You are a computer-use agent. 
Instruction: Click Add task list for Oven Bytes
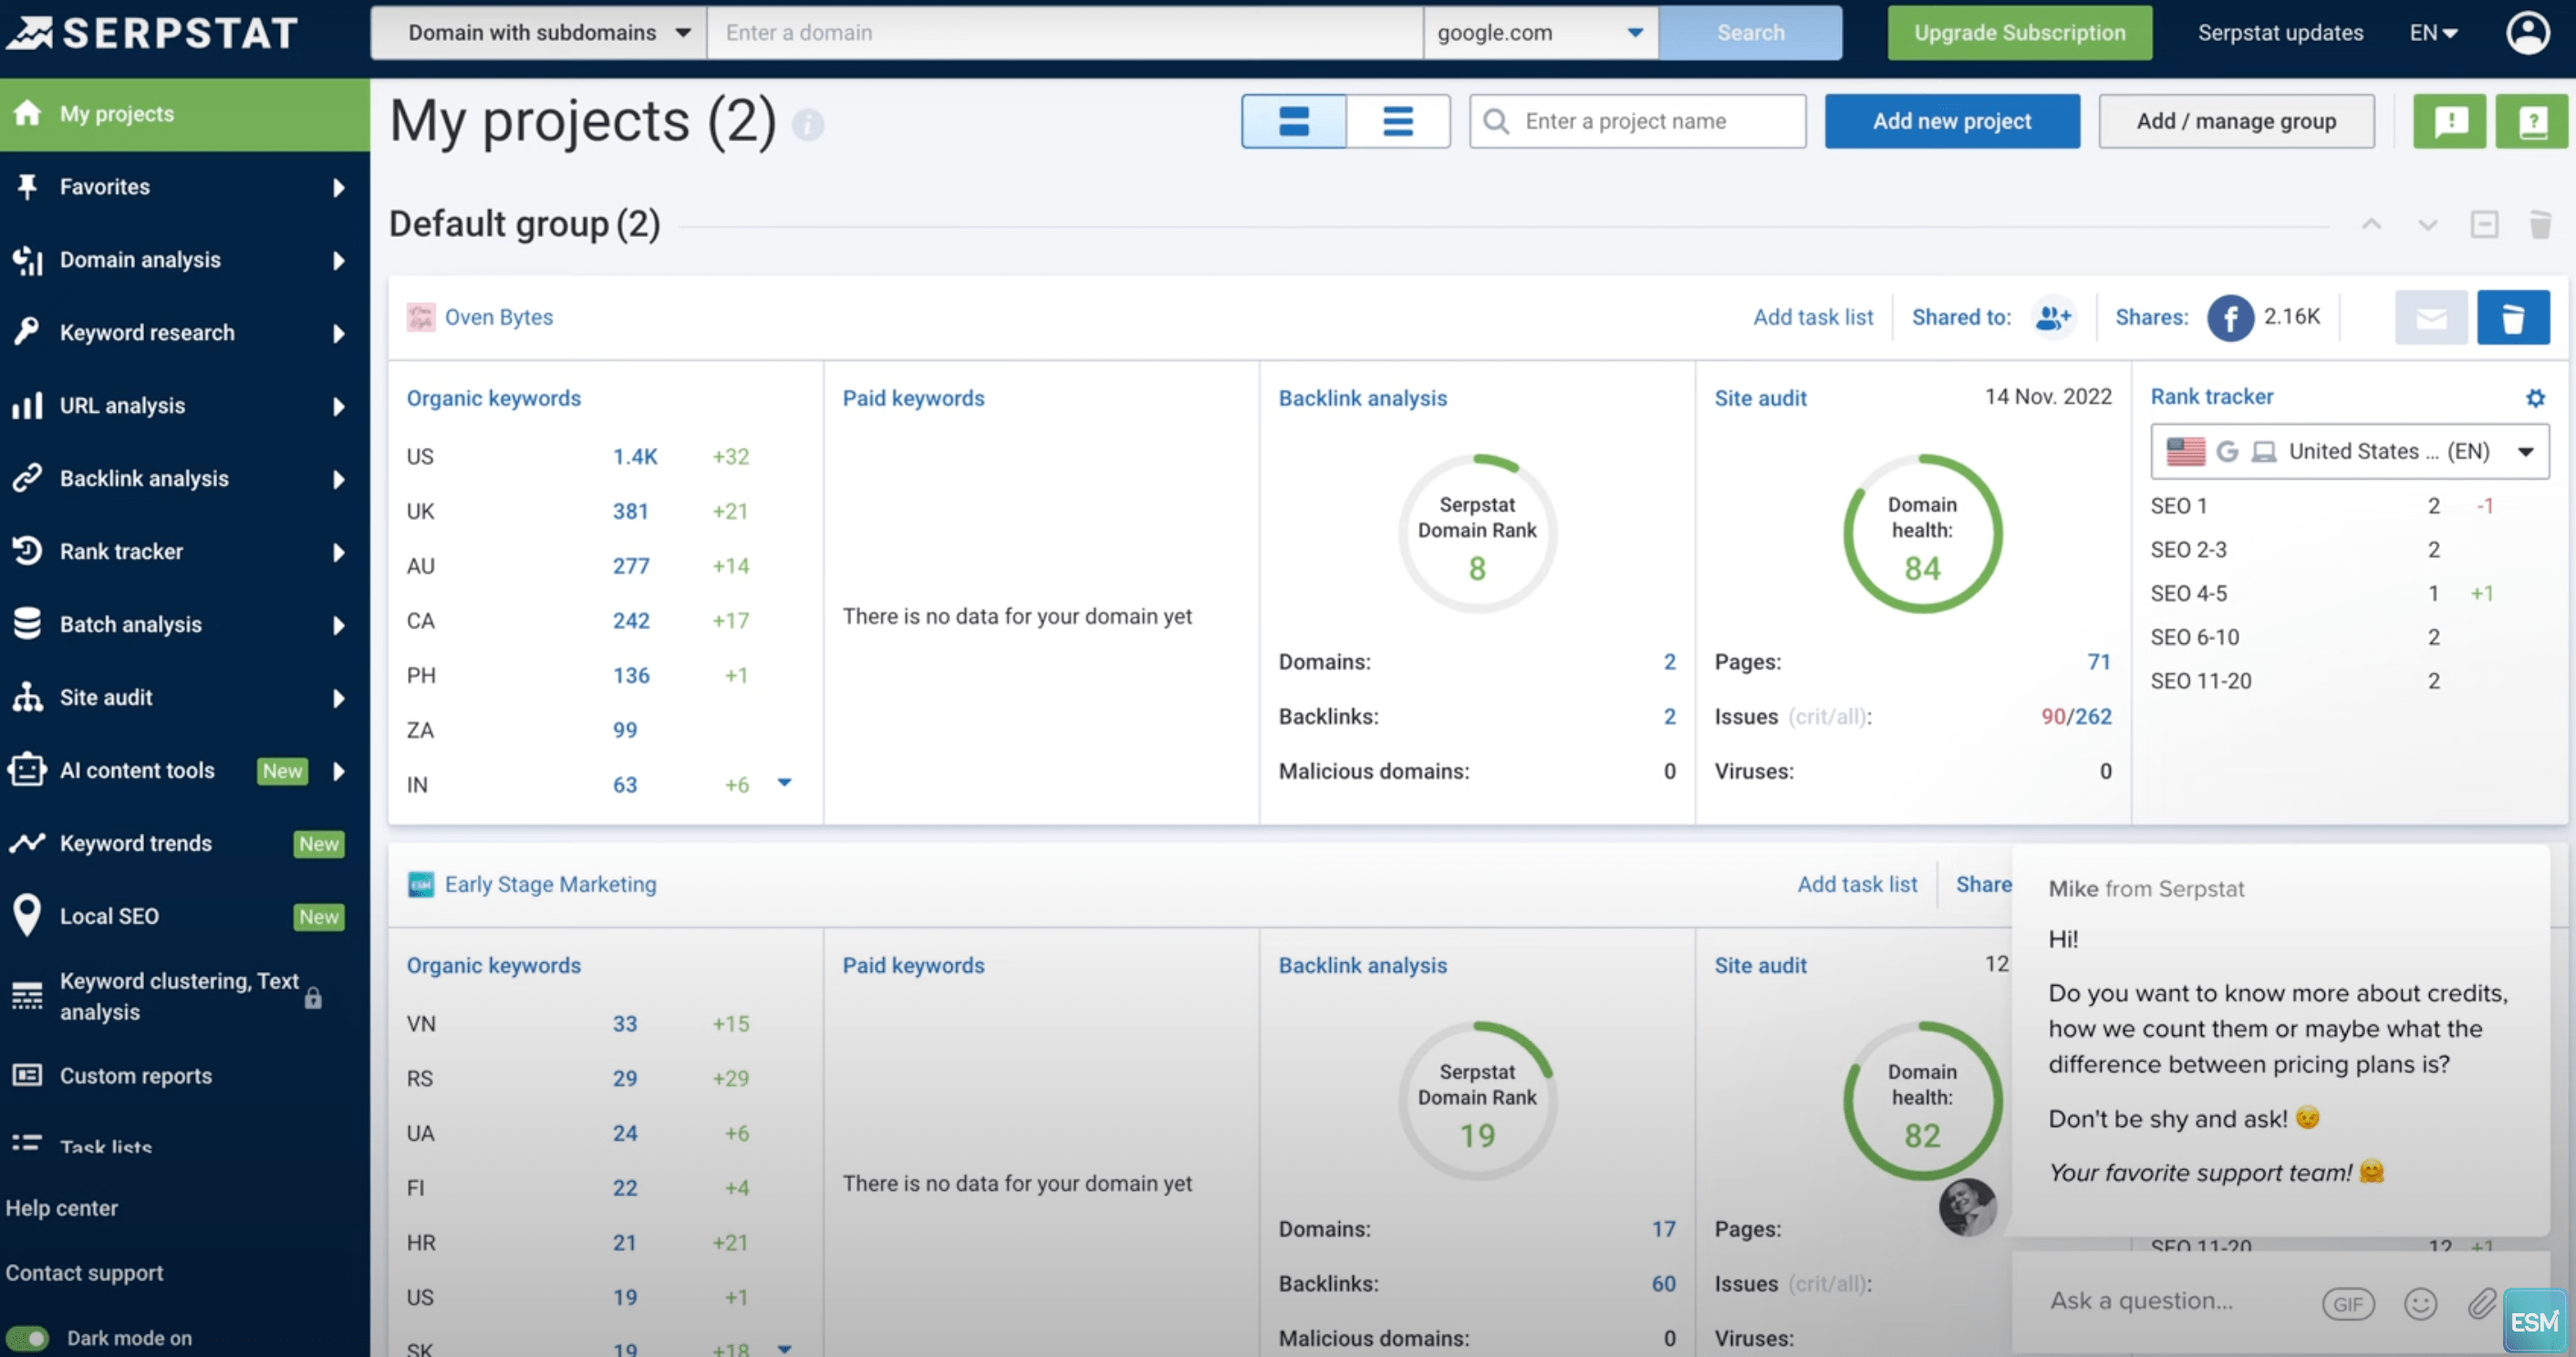coord(1813,317)
